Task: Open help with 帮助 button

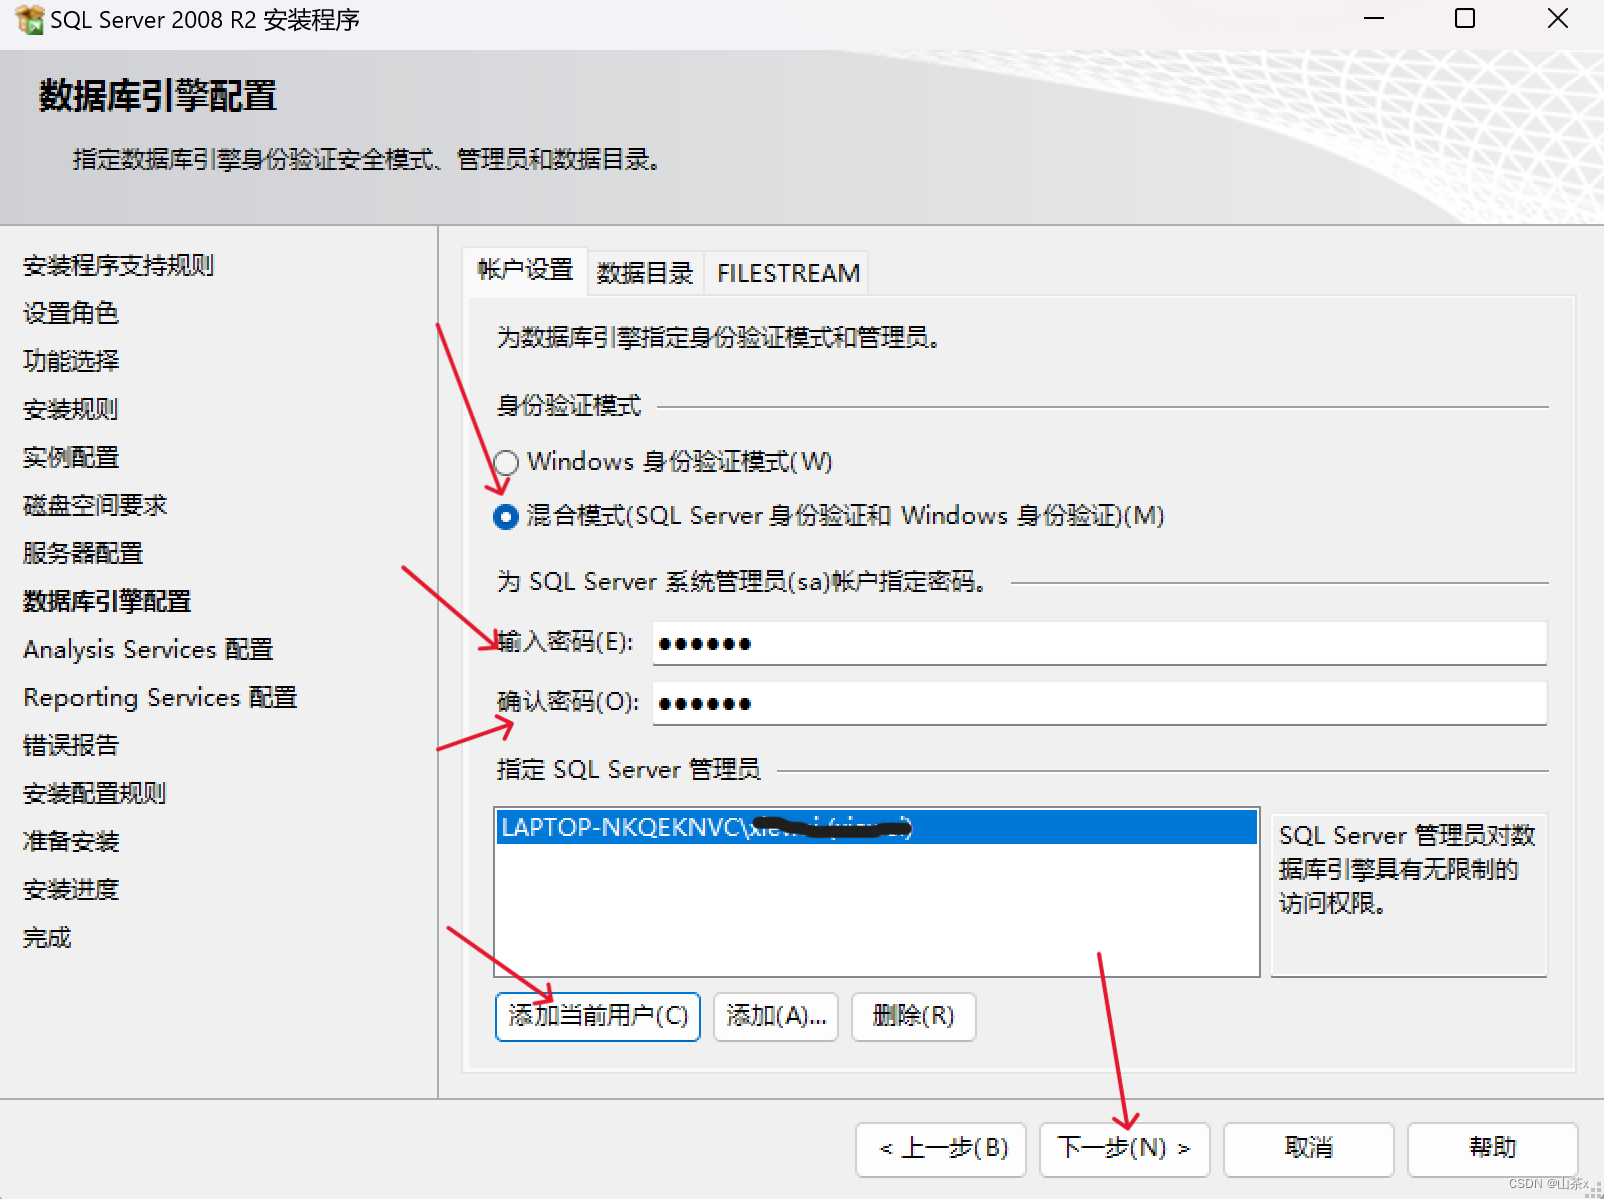Action: (x=1493, y=1149)
